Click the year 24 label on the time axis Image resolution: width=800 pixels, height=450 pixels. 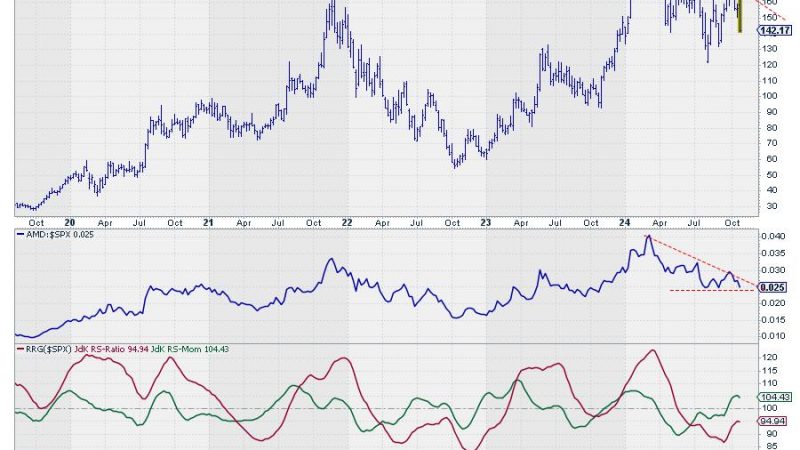pos(624,223)
